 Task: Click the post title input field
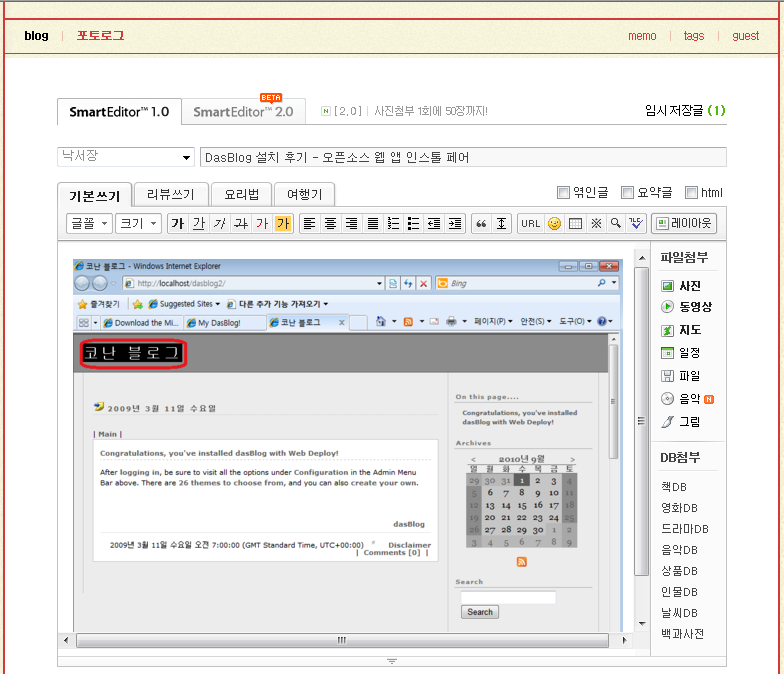click(463, 157)
